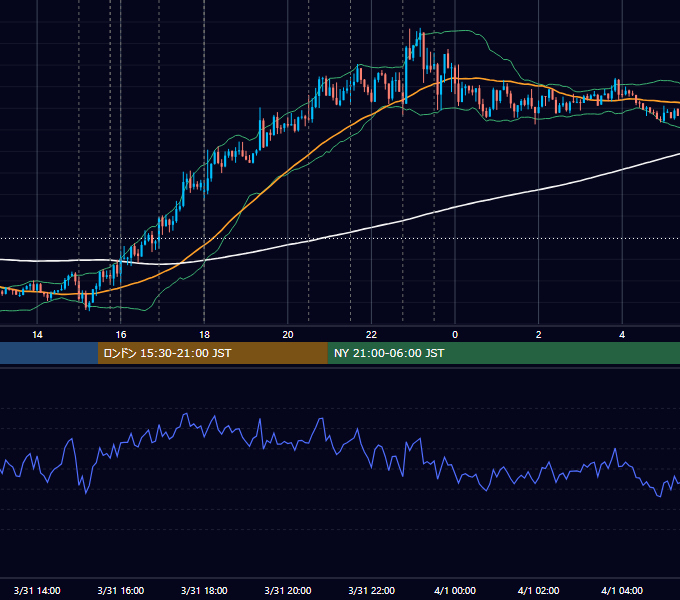680x600 pixels.
Task: Click the 3/31 20:00 time label
Action: [x=288, y=590]
